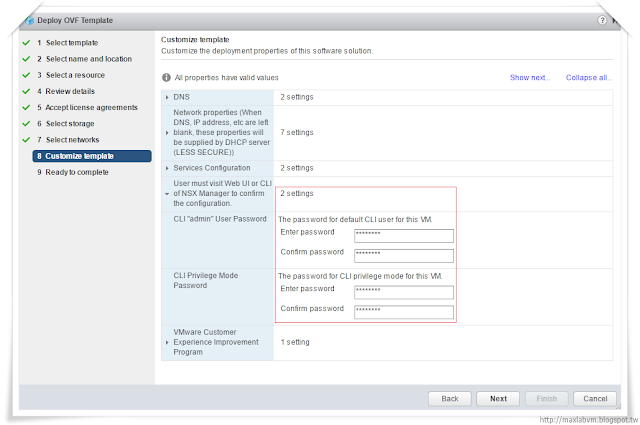The width and height of the screenshot is (640, 425).
Task: Focus CLI Privilege Mode Confirm password field
Action: (x=404, y=312)
